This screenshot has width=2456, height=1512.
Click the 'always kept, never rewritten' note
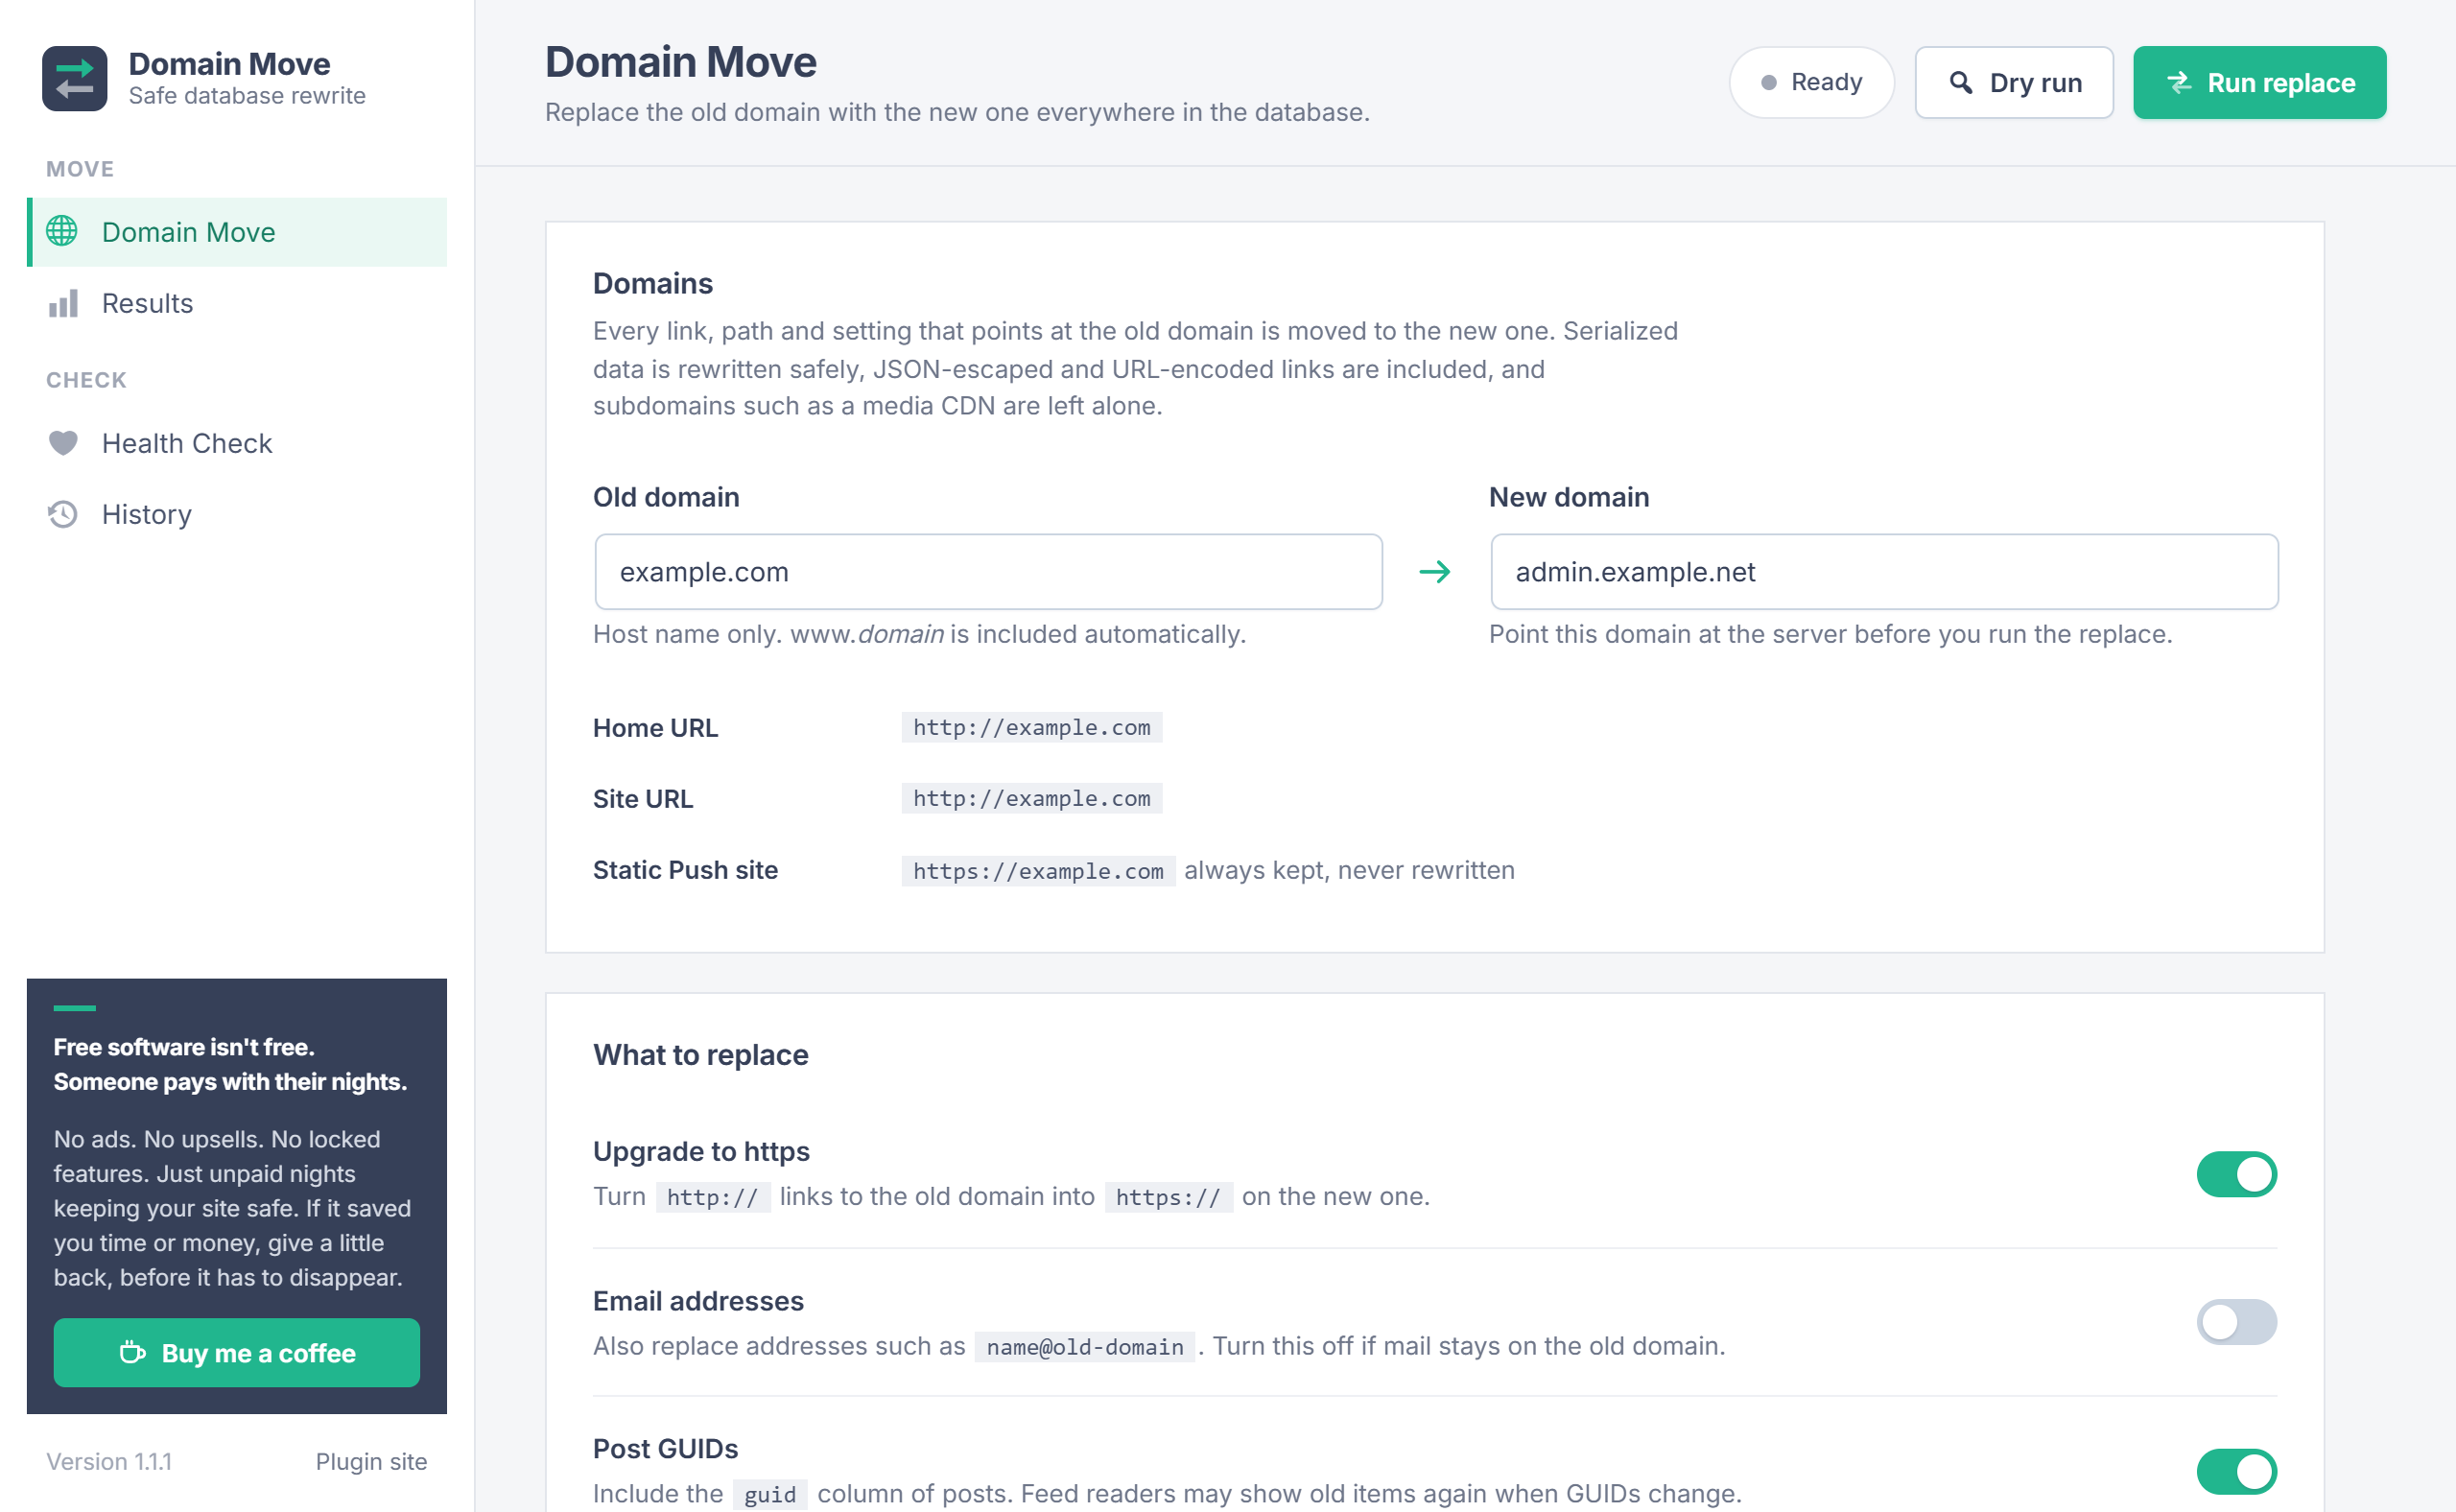click(1349, 870)
